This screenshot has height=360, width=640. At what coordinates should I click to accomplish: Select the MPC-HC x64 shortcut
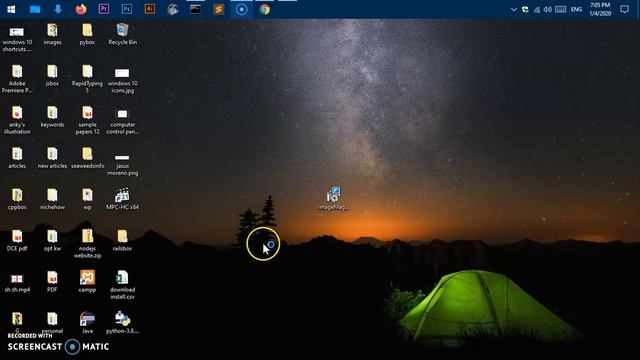122,200
